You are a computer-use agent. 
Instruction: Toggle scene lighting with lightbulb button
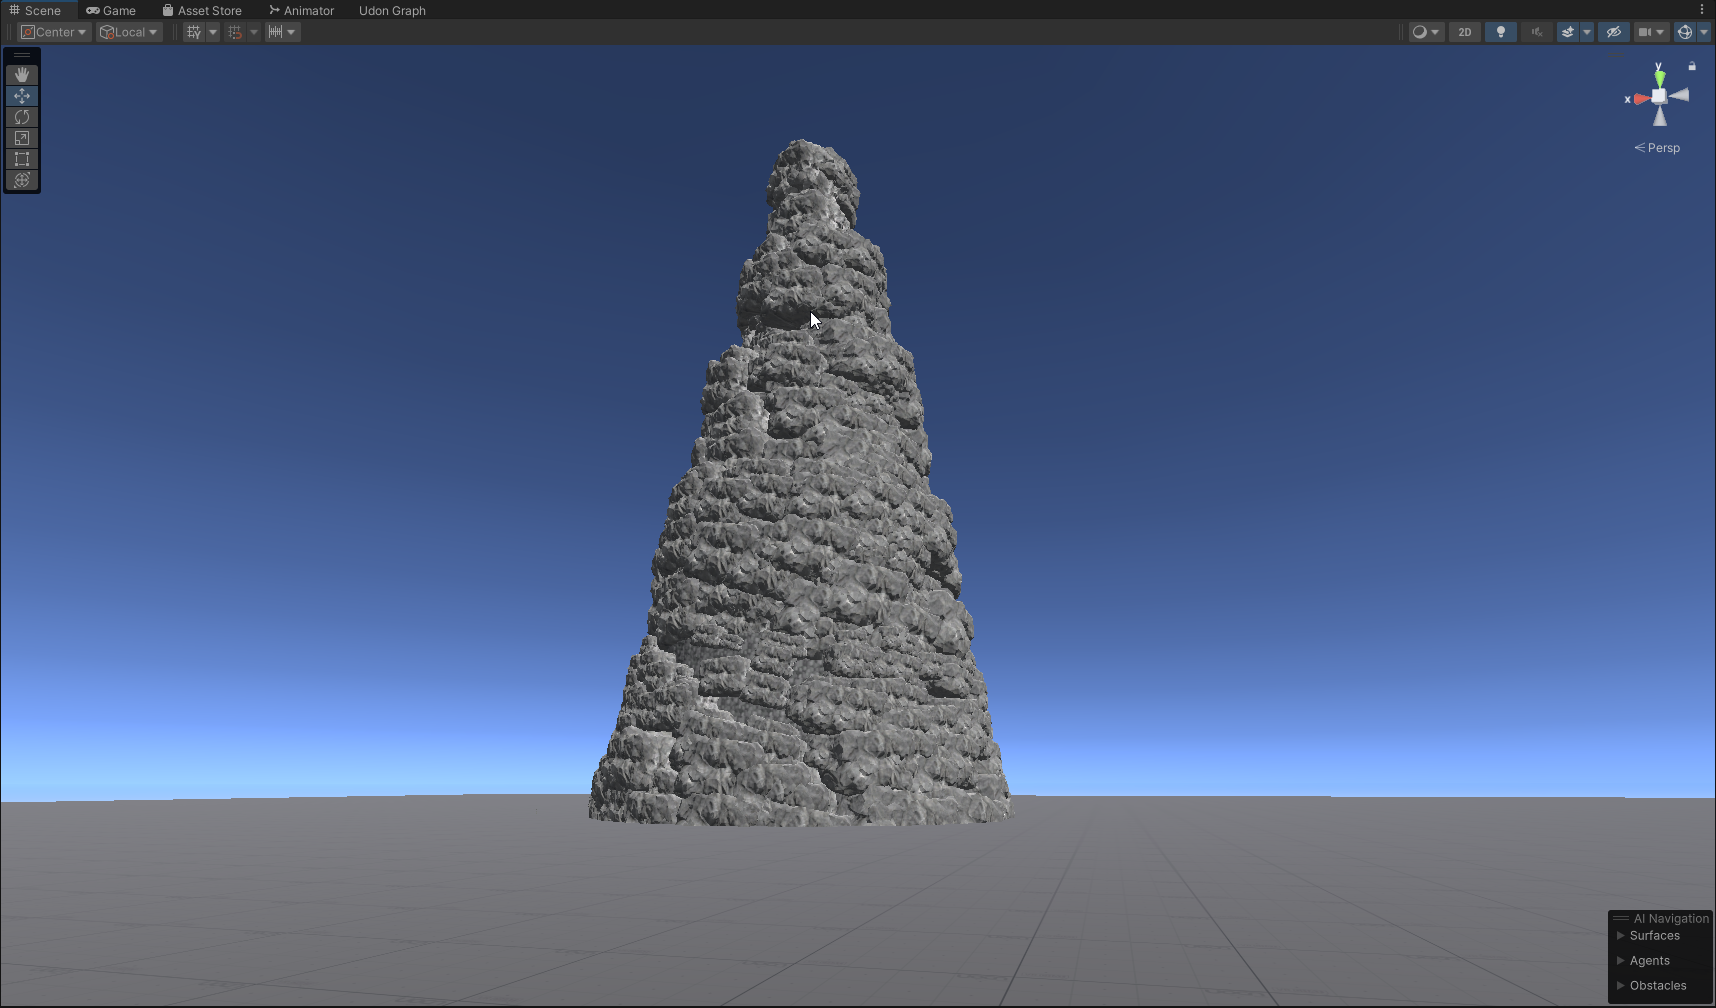1500,32
